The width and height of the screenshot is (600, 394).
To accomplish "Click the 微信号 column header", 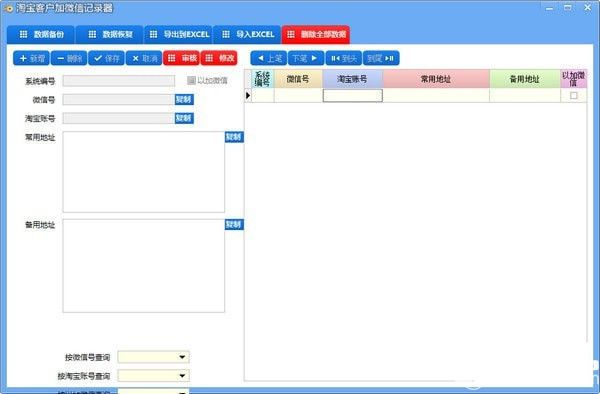I will click(x=298, y=79).
